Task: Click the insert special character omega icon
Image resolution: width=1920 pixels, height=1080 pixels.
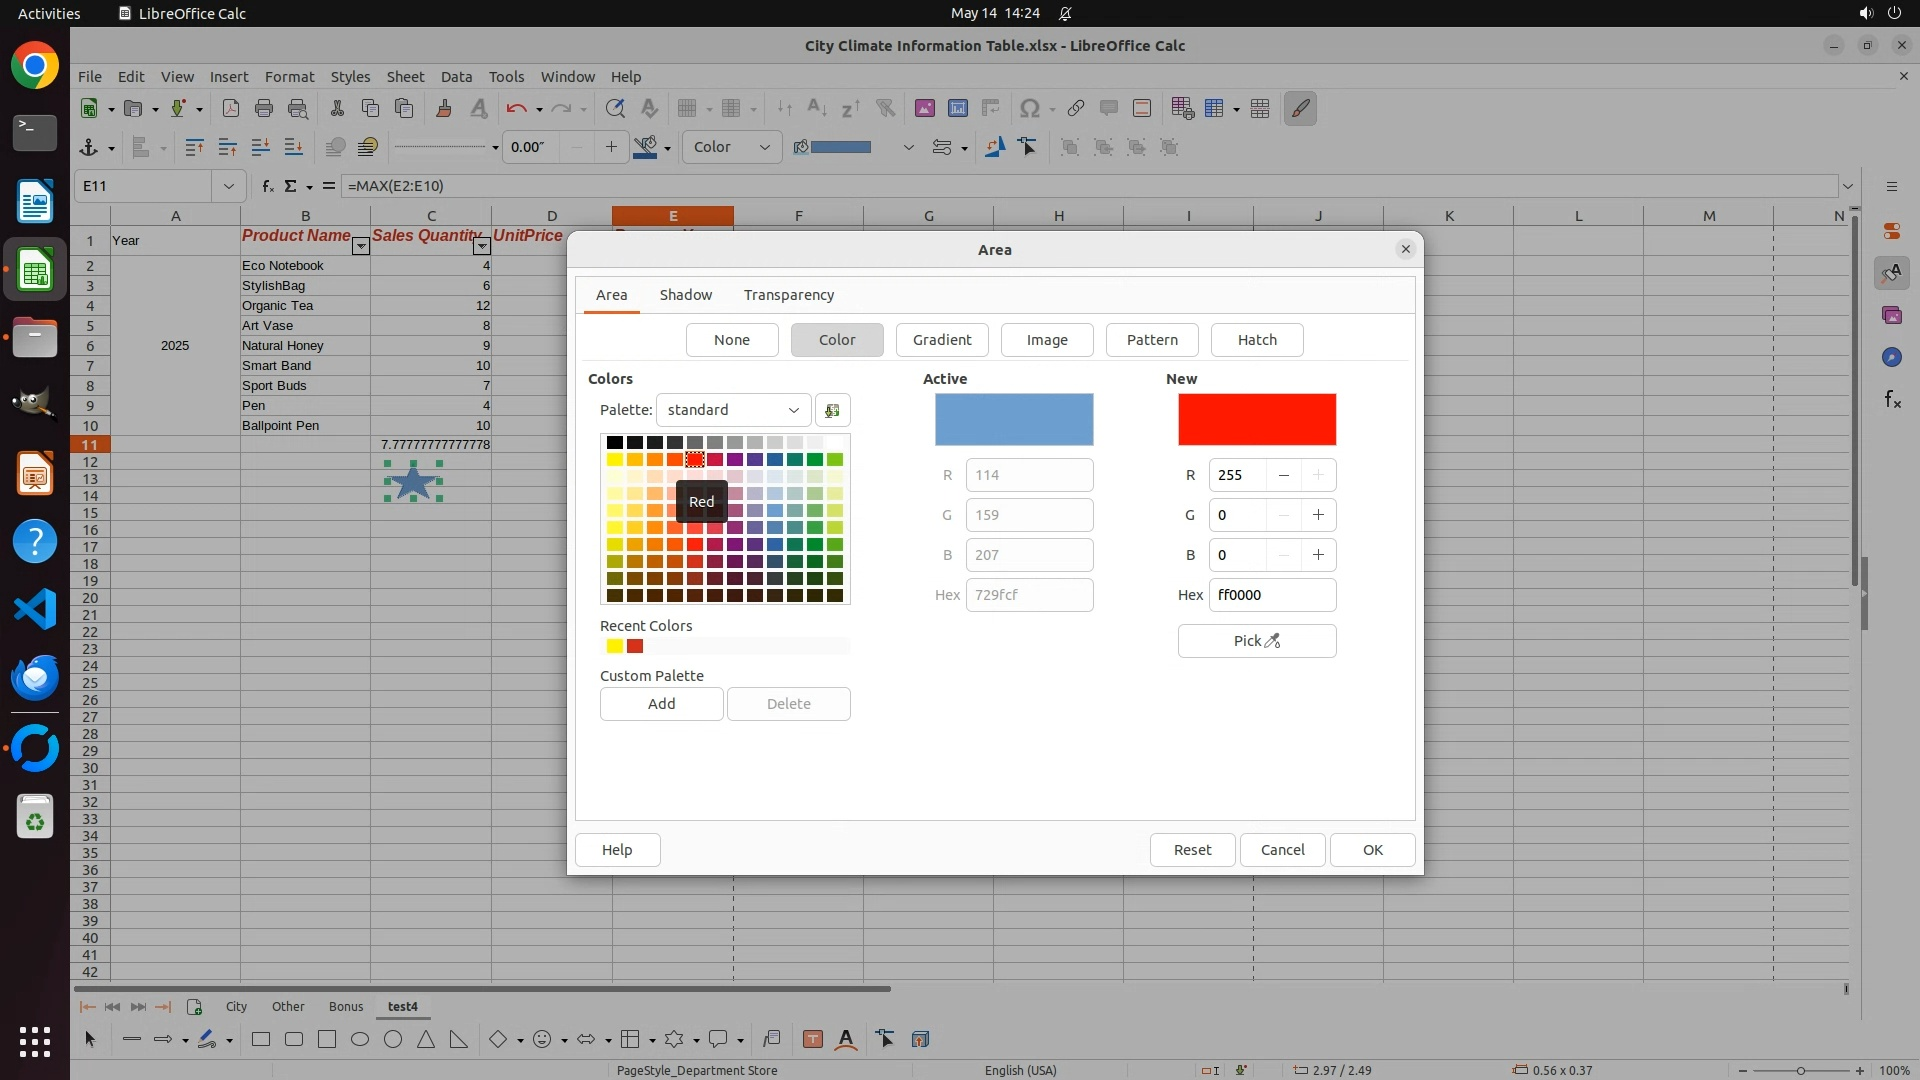Action: pyautogui.click(x=1028, y=109)
